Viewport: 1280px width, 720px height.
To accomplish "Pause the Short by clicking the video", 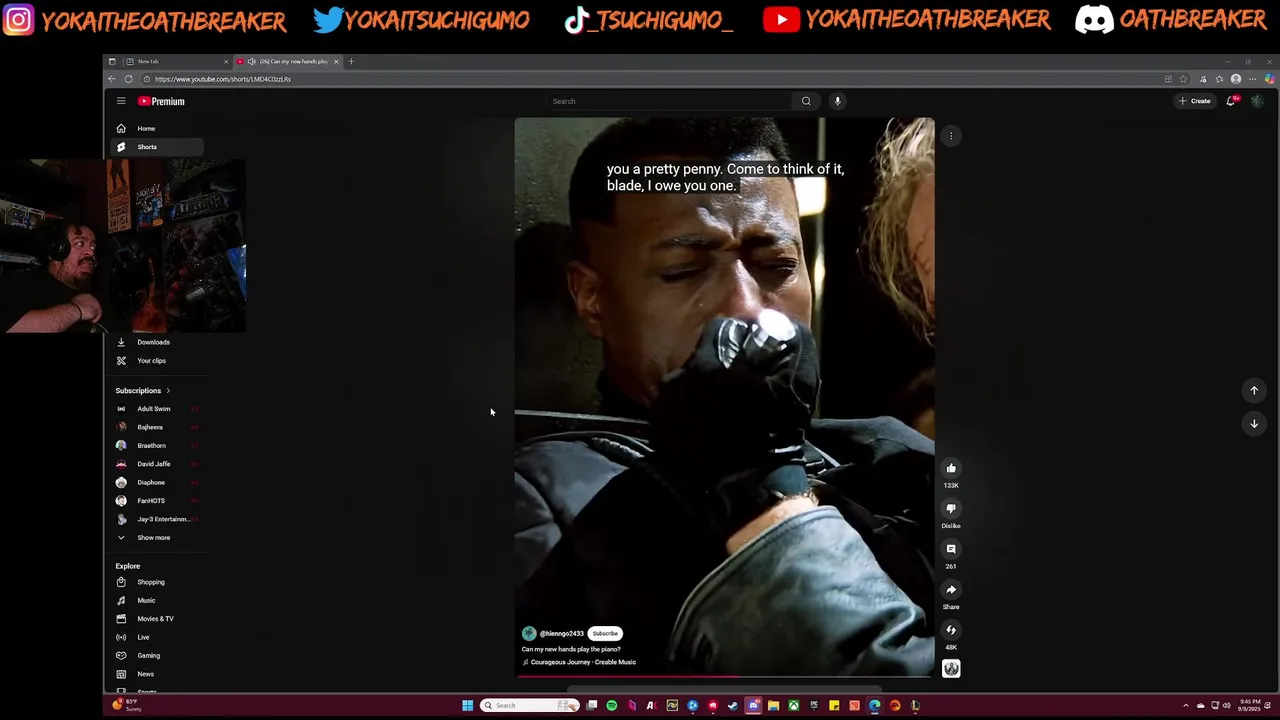I will tap(725, 397).
